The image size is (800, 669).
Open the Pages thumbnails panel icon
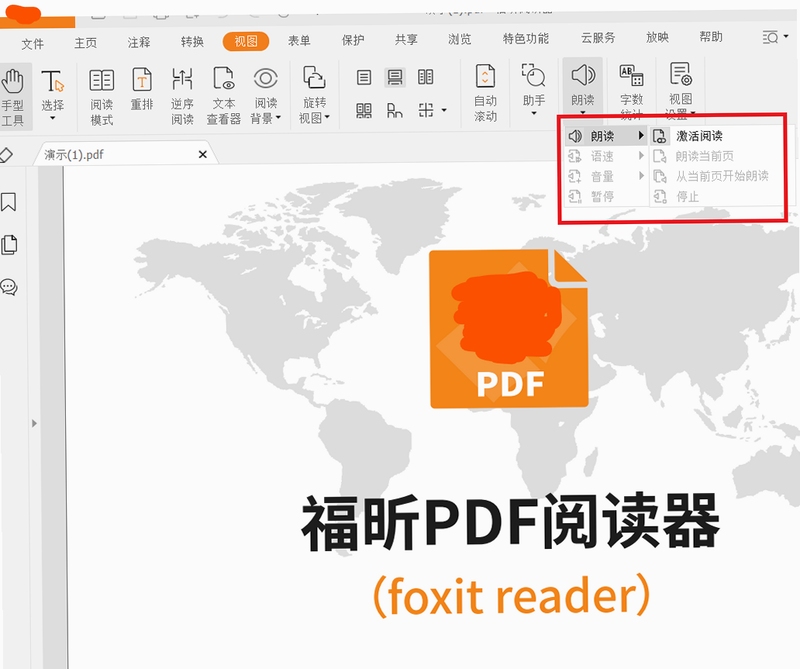[x=9, y=245]
